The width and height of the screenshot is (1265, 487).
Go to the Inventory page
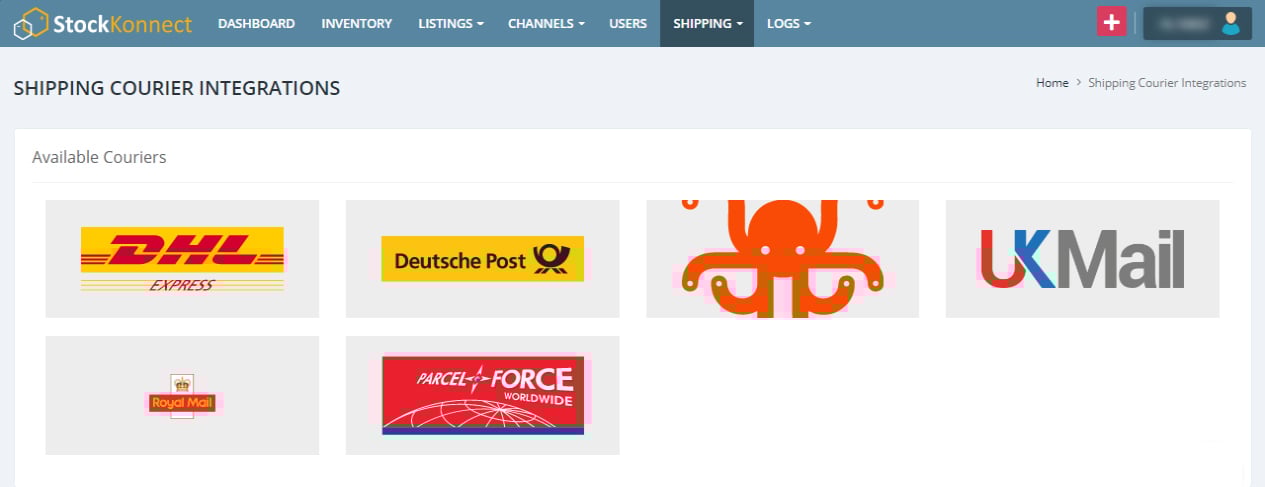pyautogui.click(x=356, y=23)
